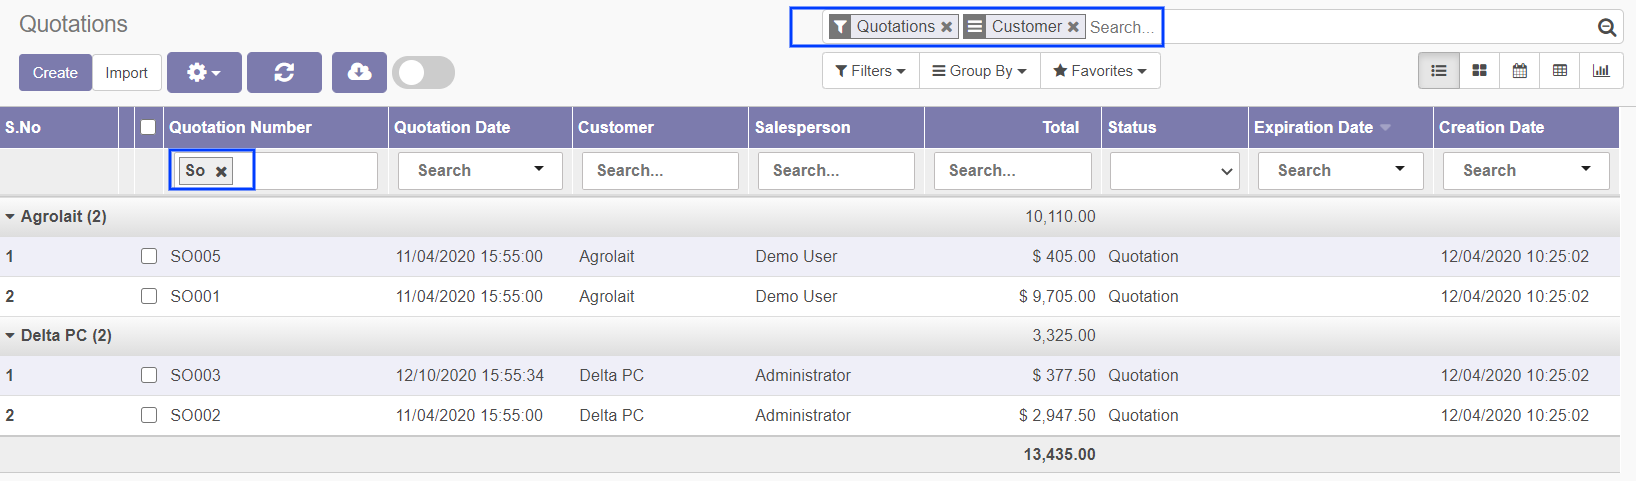Open the gear settings dropdown button
1636x481 pixels.
(x=204, y=72)
